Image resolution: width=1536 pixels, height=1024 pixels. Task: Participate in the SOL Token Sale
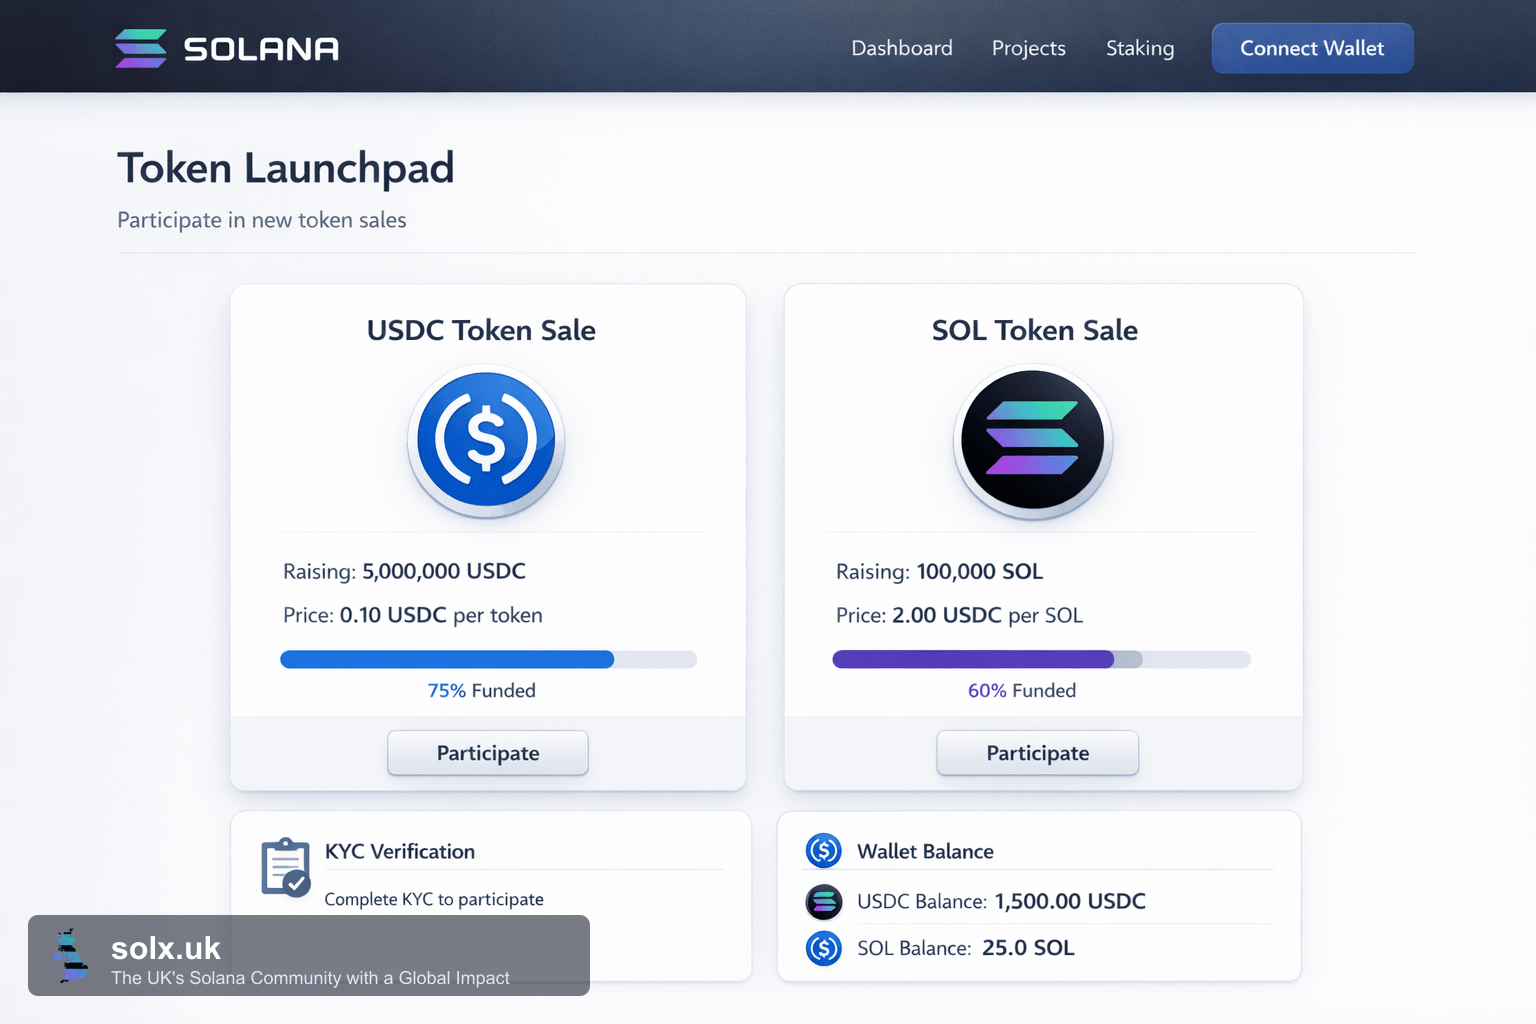[x=1038, y=753]
